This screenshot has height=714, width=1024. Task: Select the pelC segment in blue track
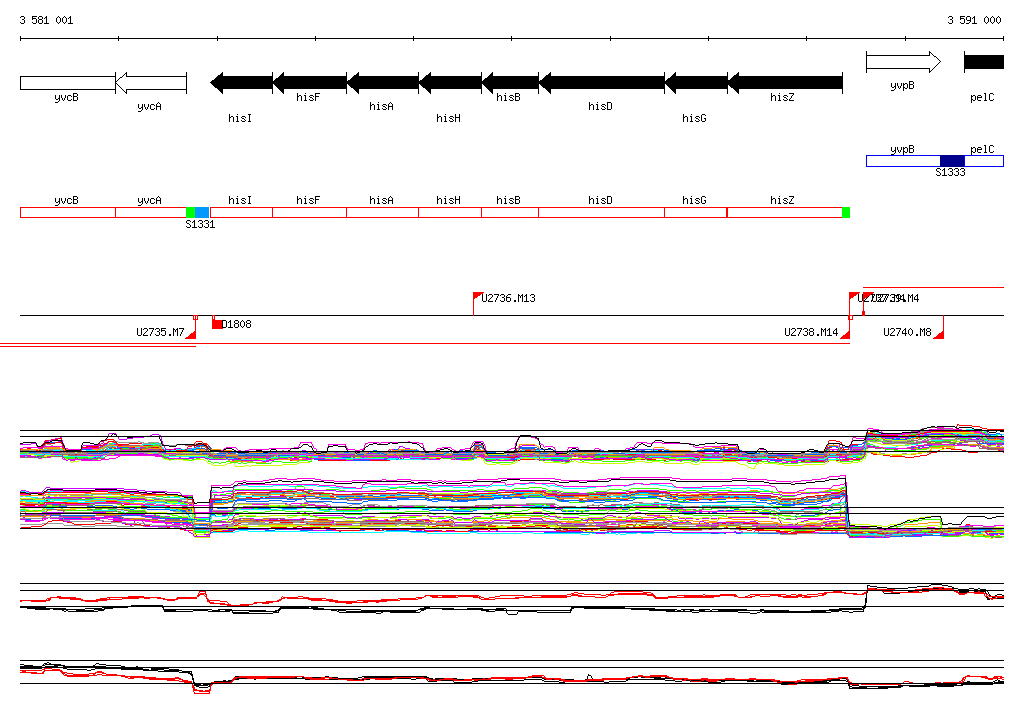[984, 161]
